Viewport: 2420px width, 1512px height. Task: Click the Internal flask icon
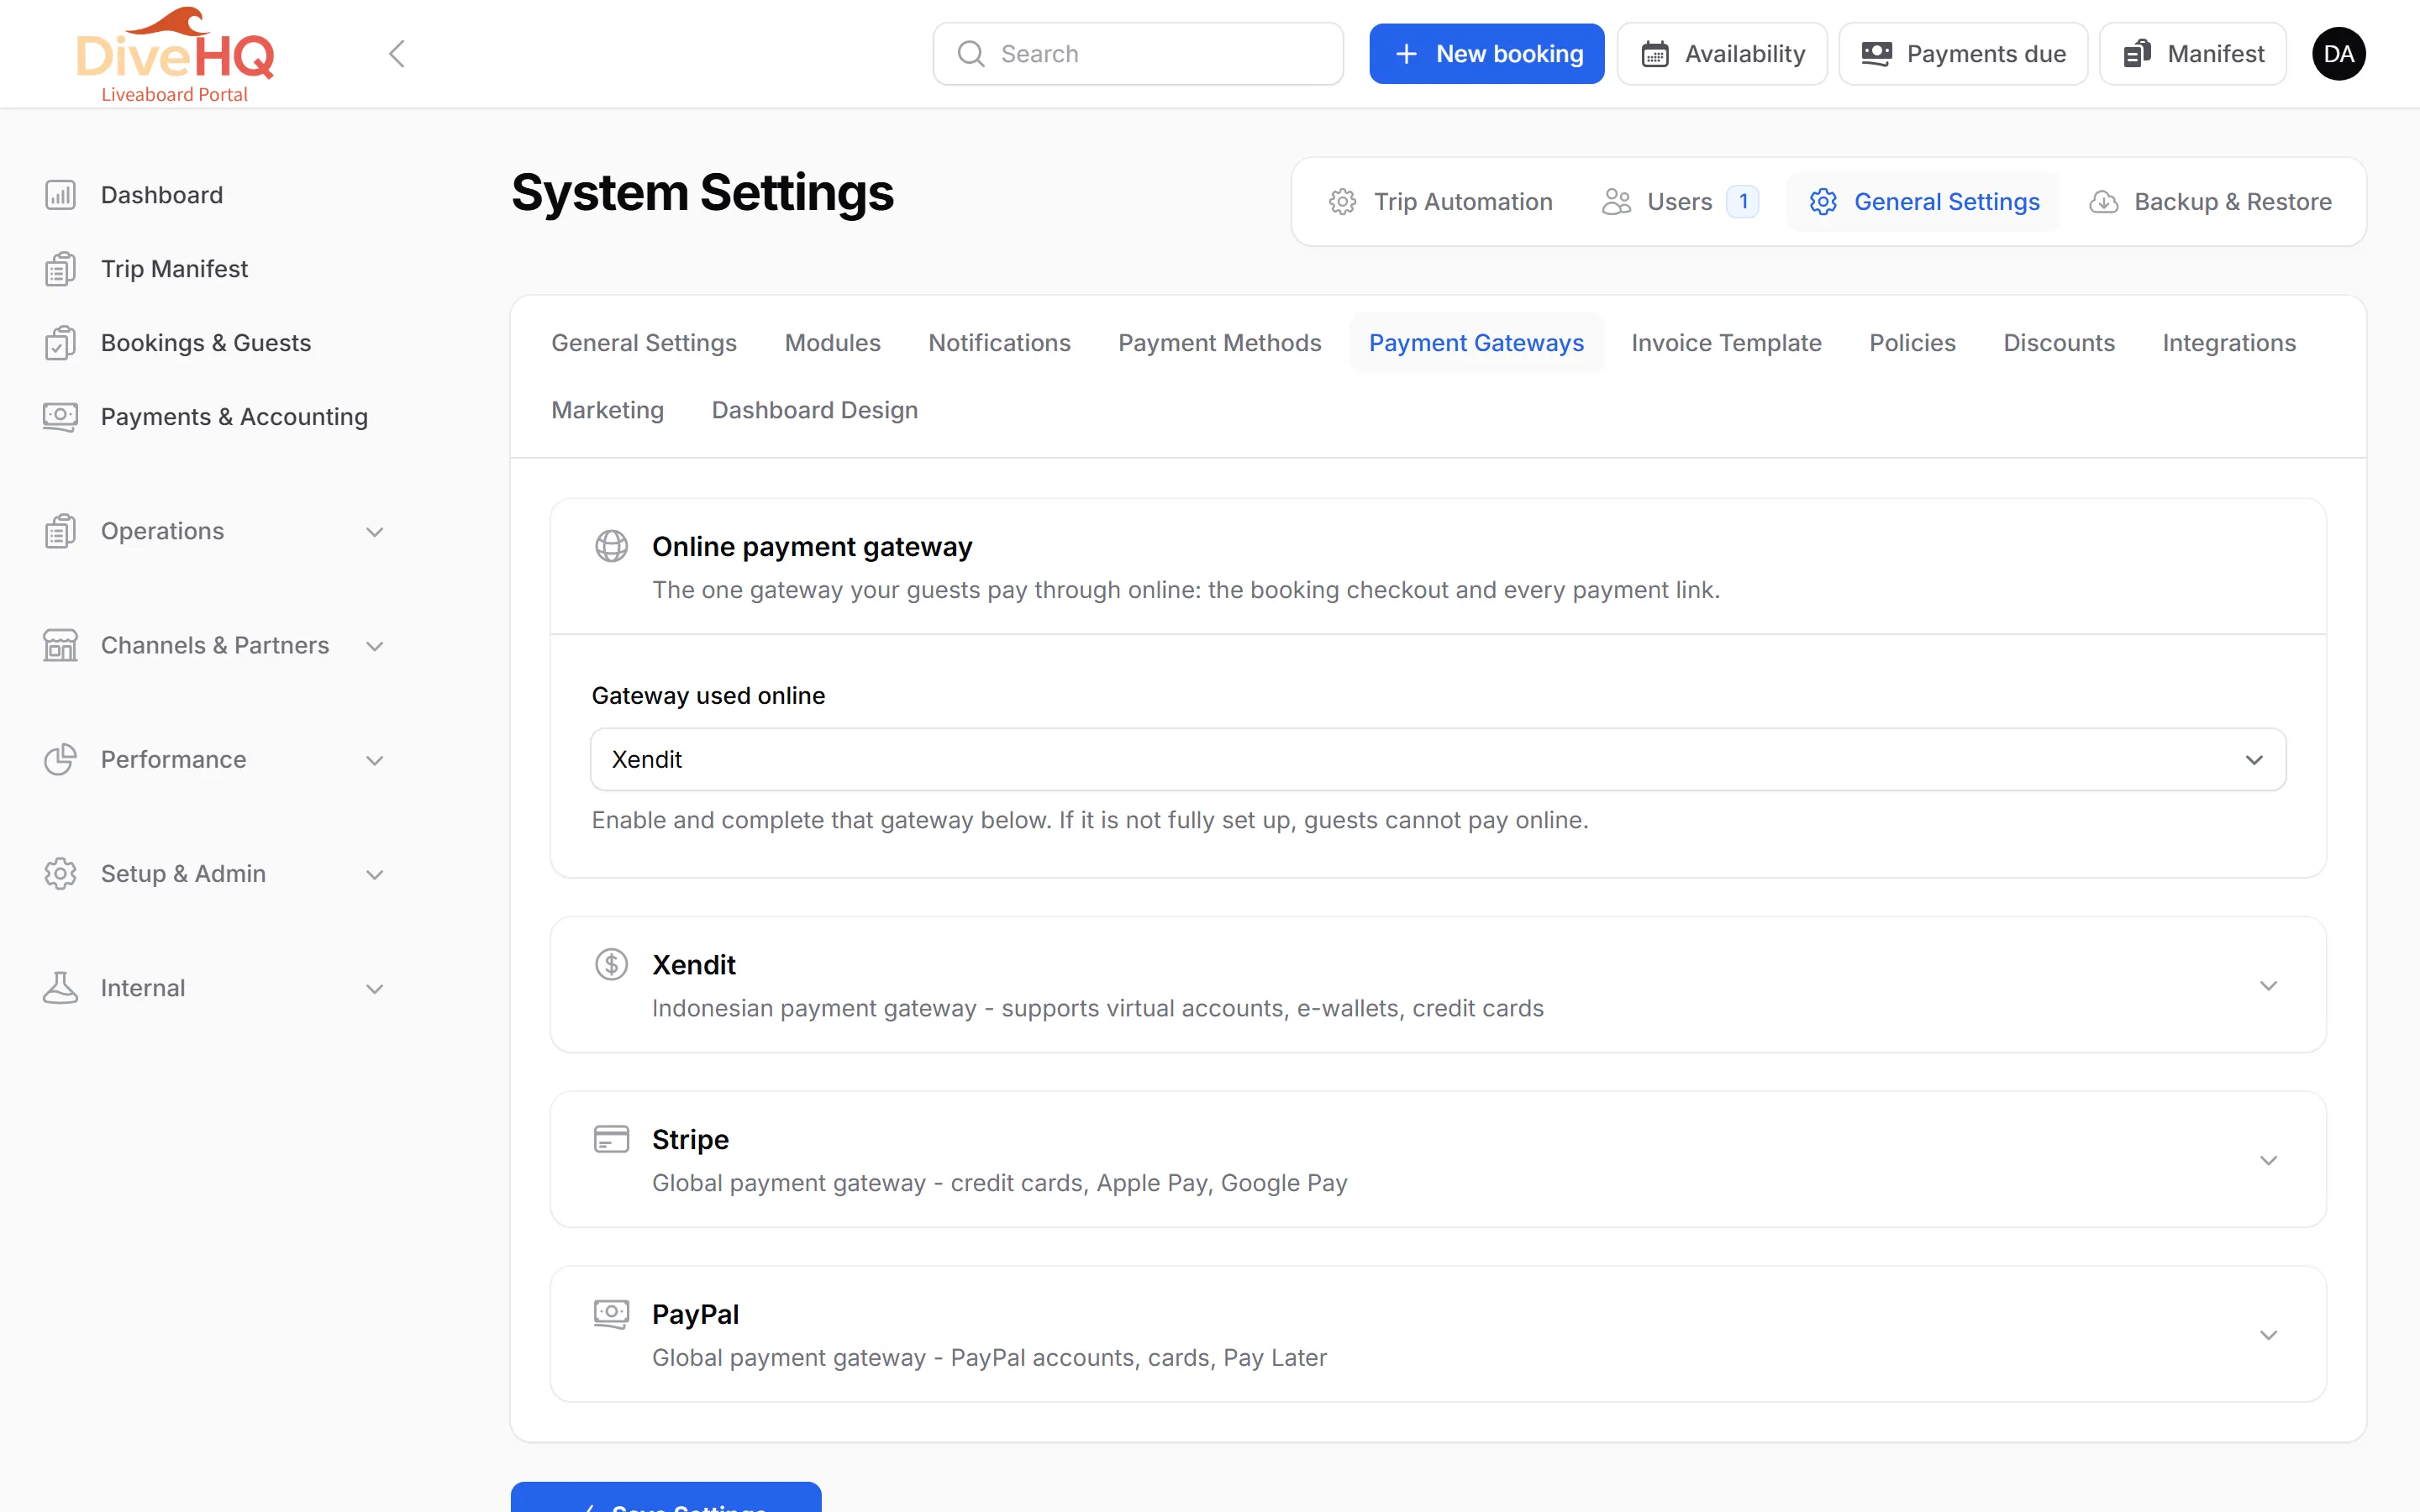[60, 987]
